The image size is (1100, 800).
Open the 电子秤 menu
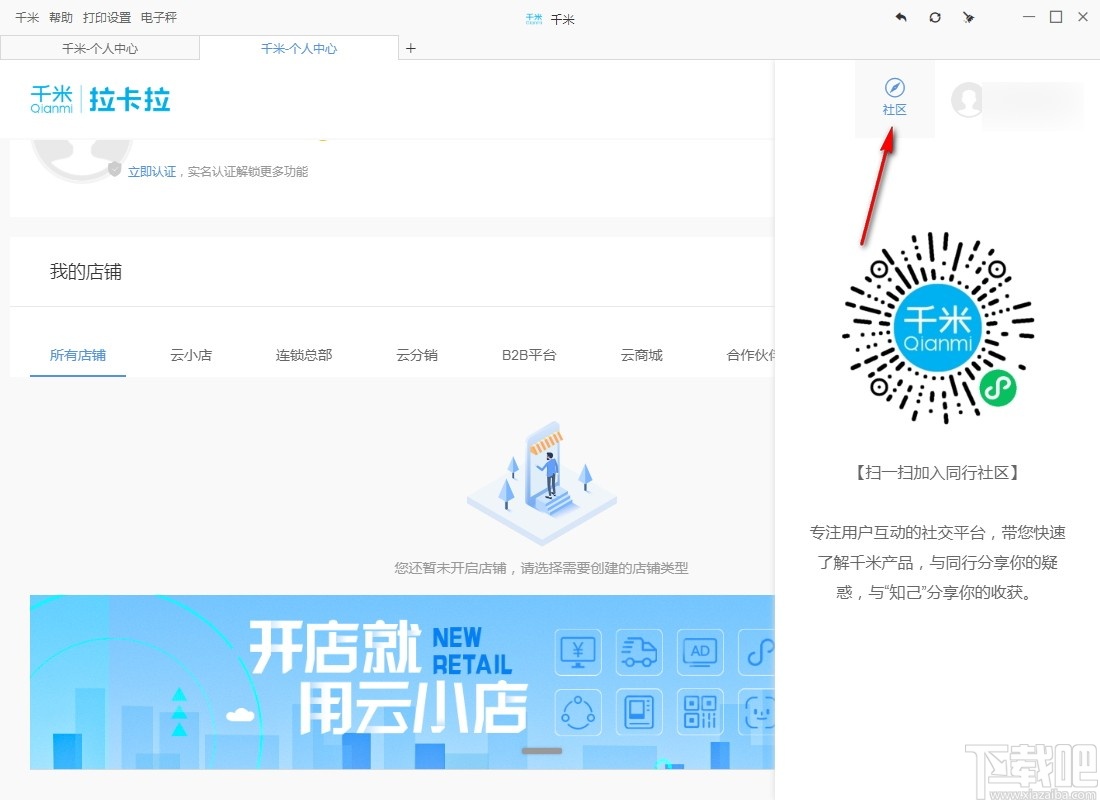pyautogui.click(x=160, y=17)
